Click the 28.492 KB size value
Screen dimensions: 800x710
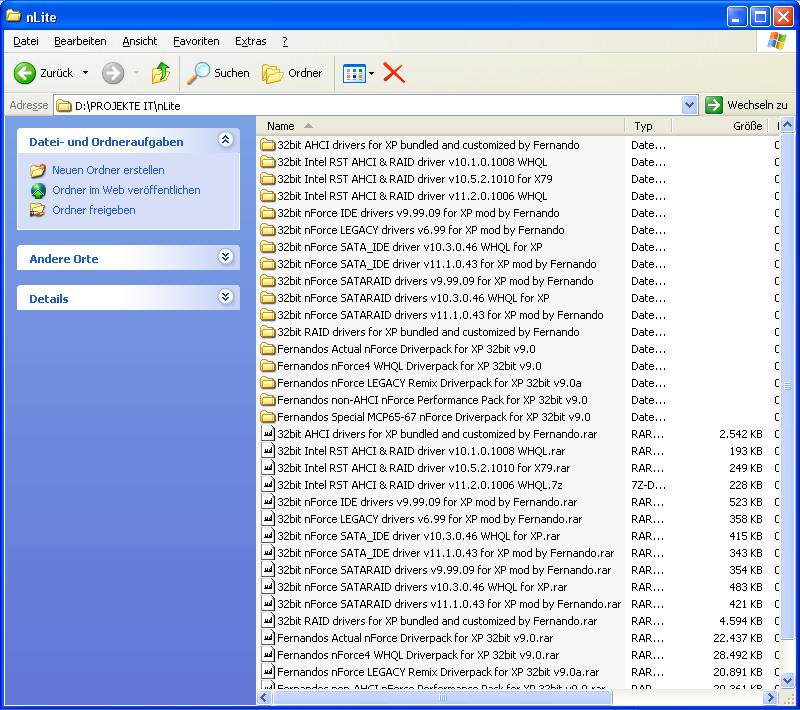coord(738,655)
